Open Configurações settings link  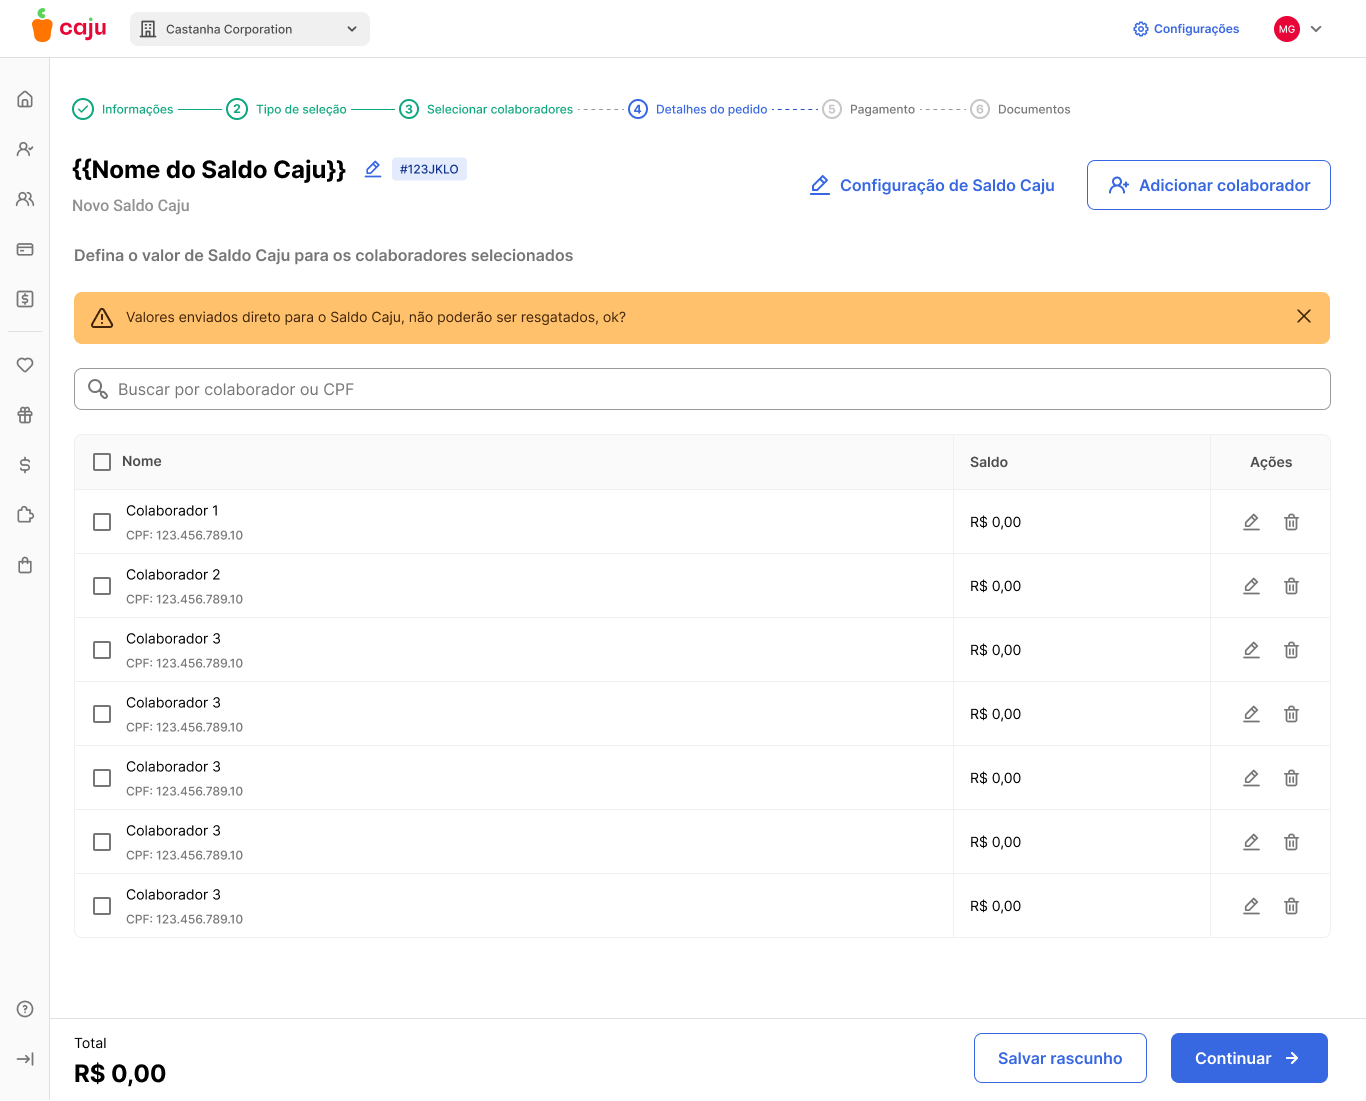pos(1186,29)
